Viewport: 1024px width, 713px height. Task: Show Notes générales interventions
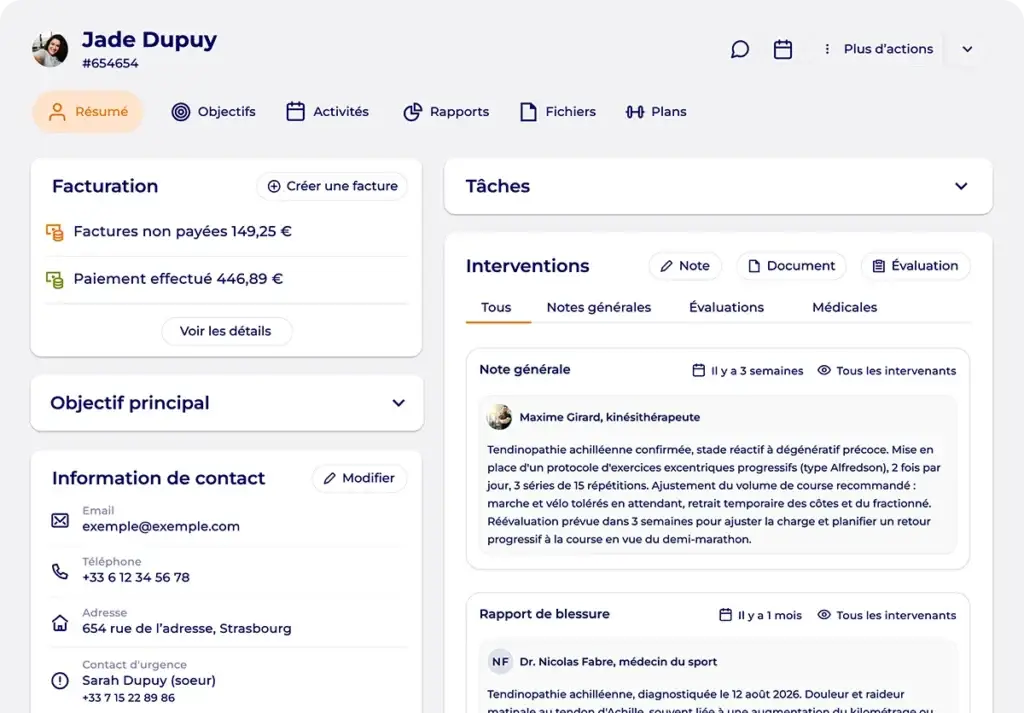tap(599, 308)
